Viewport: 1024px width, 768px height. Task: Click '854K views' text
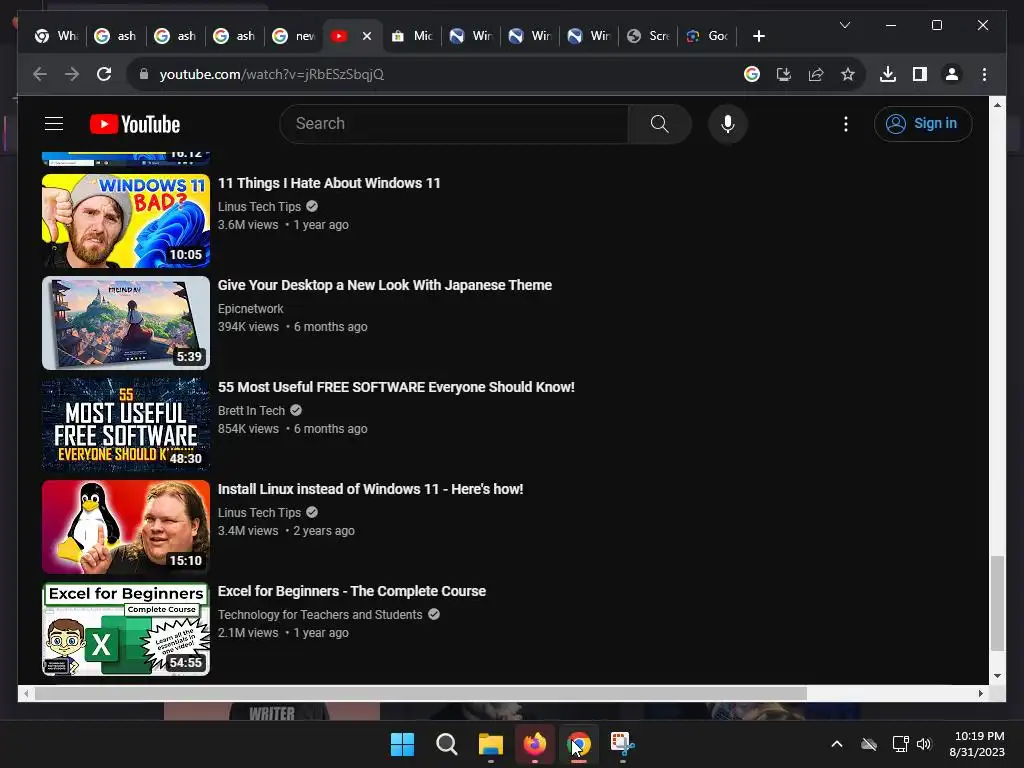[x=248, y=428]
